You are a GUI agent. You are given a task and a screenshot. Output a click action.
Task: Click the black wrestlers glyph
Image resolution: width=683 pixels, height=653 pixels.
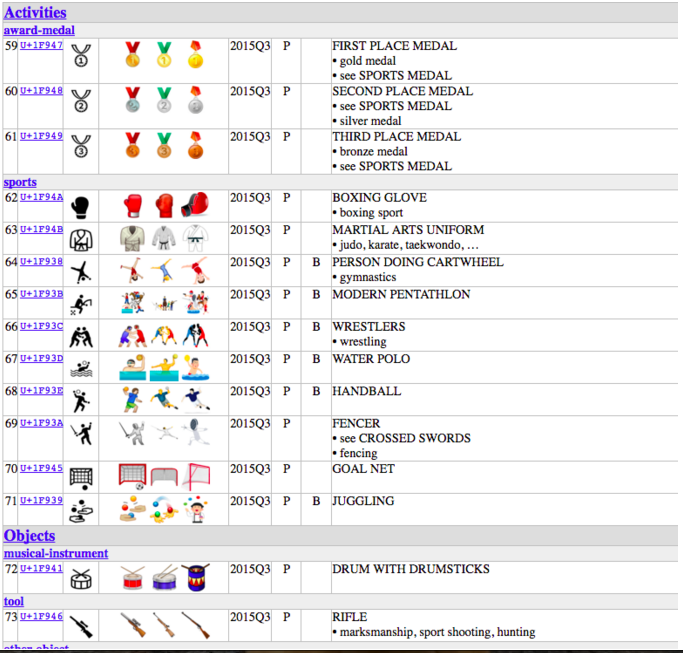pos(82,335)
